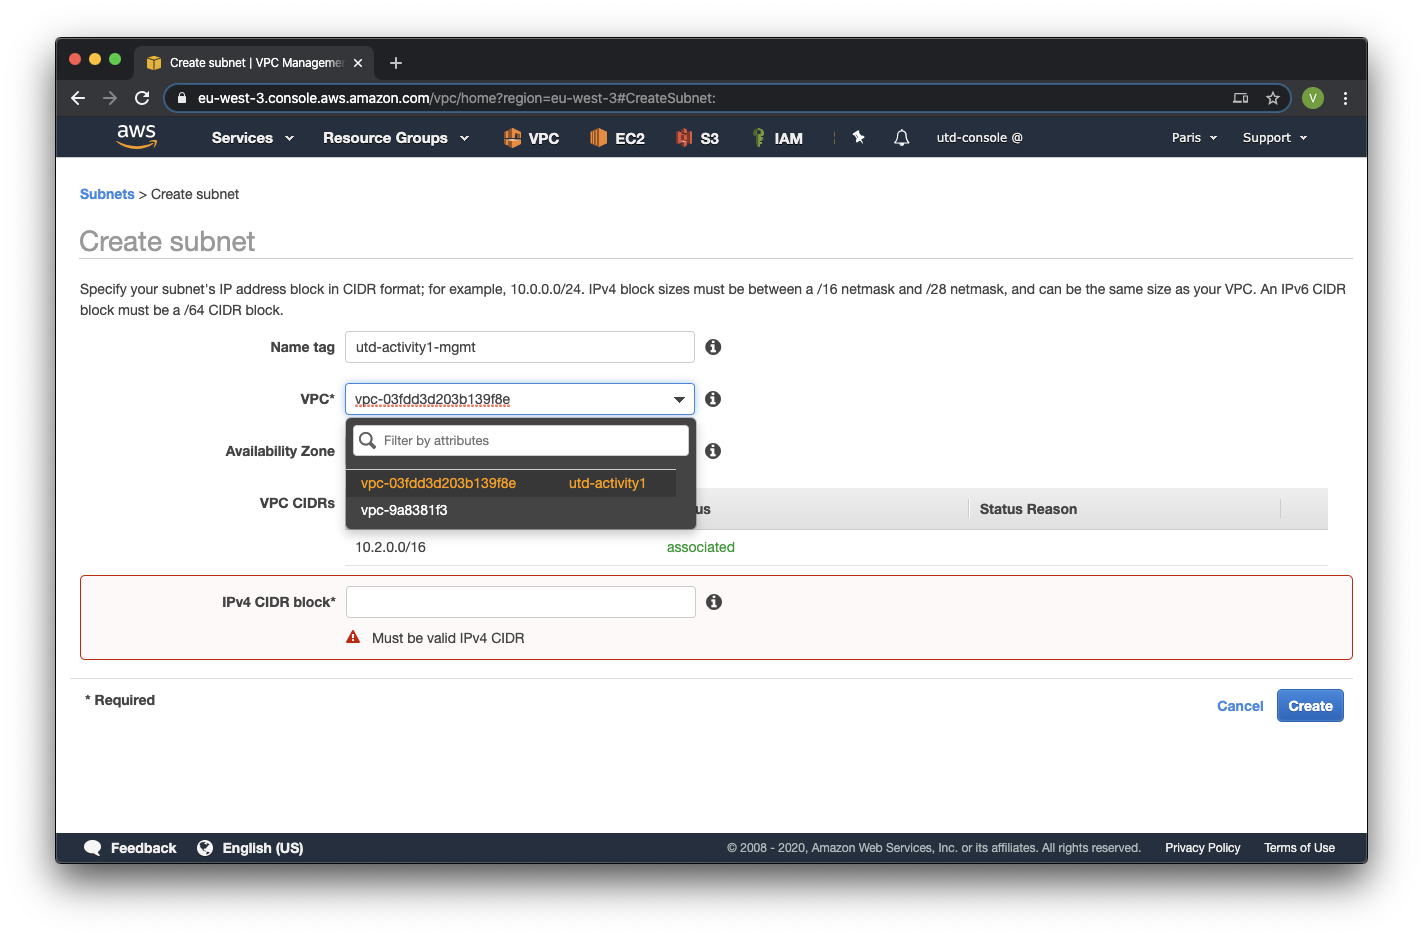Open the IAM service shortcut
The image size is (1423, 937).
click(x=777, y=138)
